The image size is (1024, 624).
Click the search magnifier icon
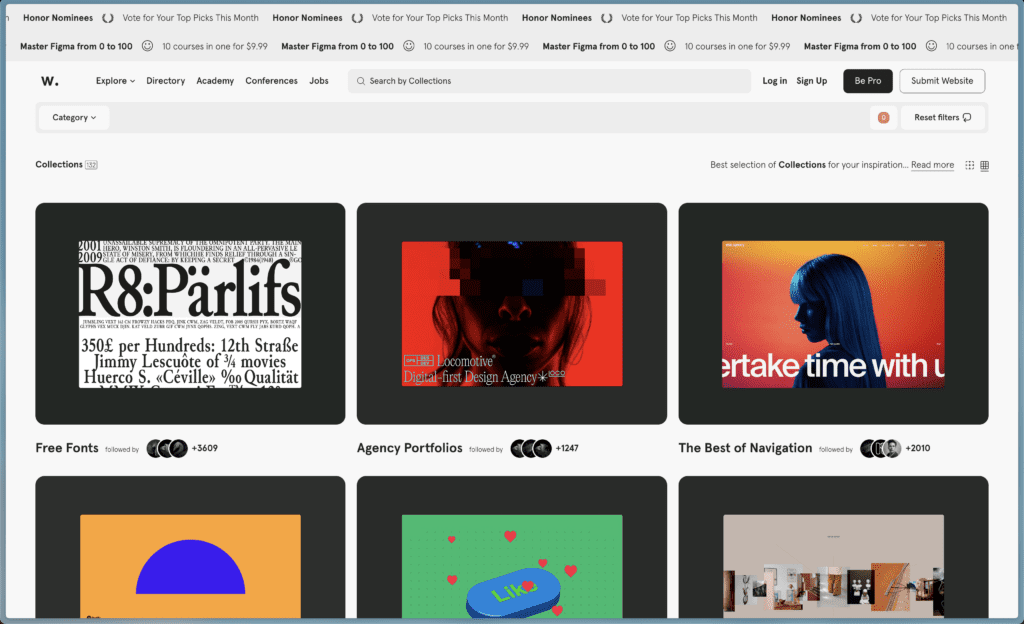tap(360, 81)
